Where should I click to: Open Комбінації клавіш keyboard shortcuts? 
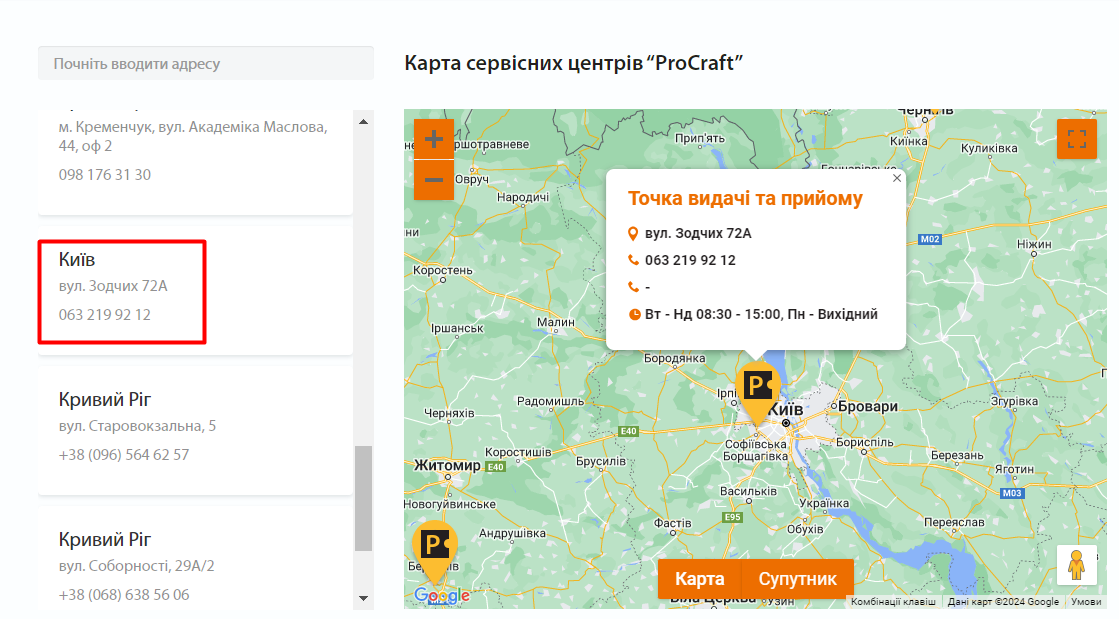[x=893, y=602]
